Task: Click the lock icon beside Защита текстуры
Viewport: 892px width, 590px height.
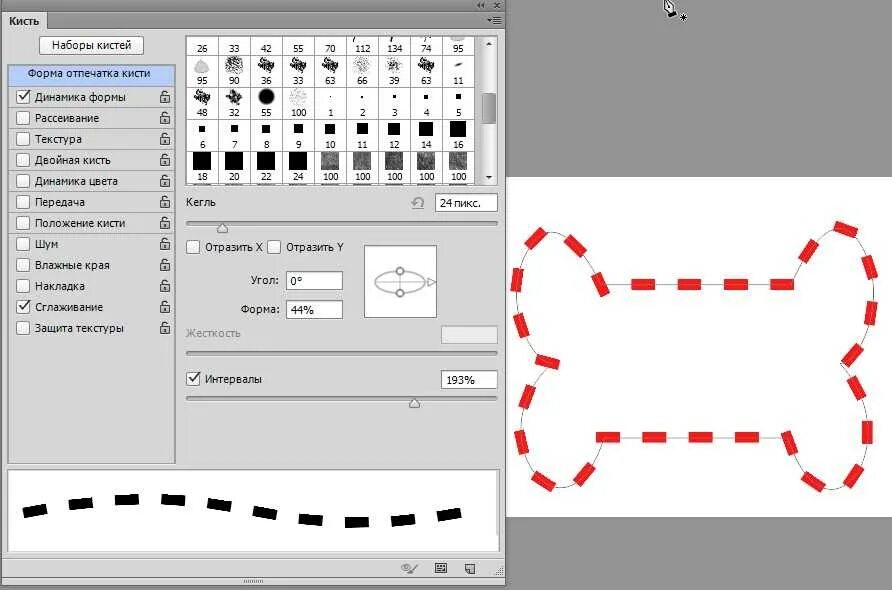Action: pos(165,328)
